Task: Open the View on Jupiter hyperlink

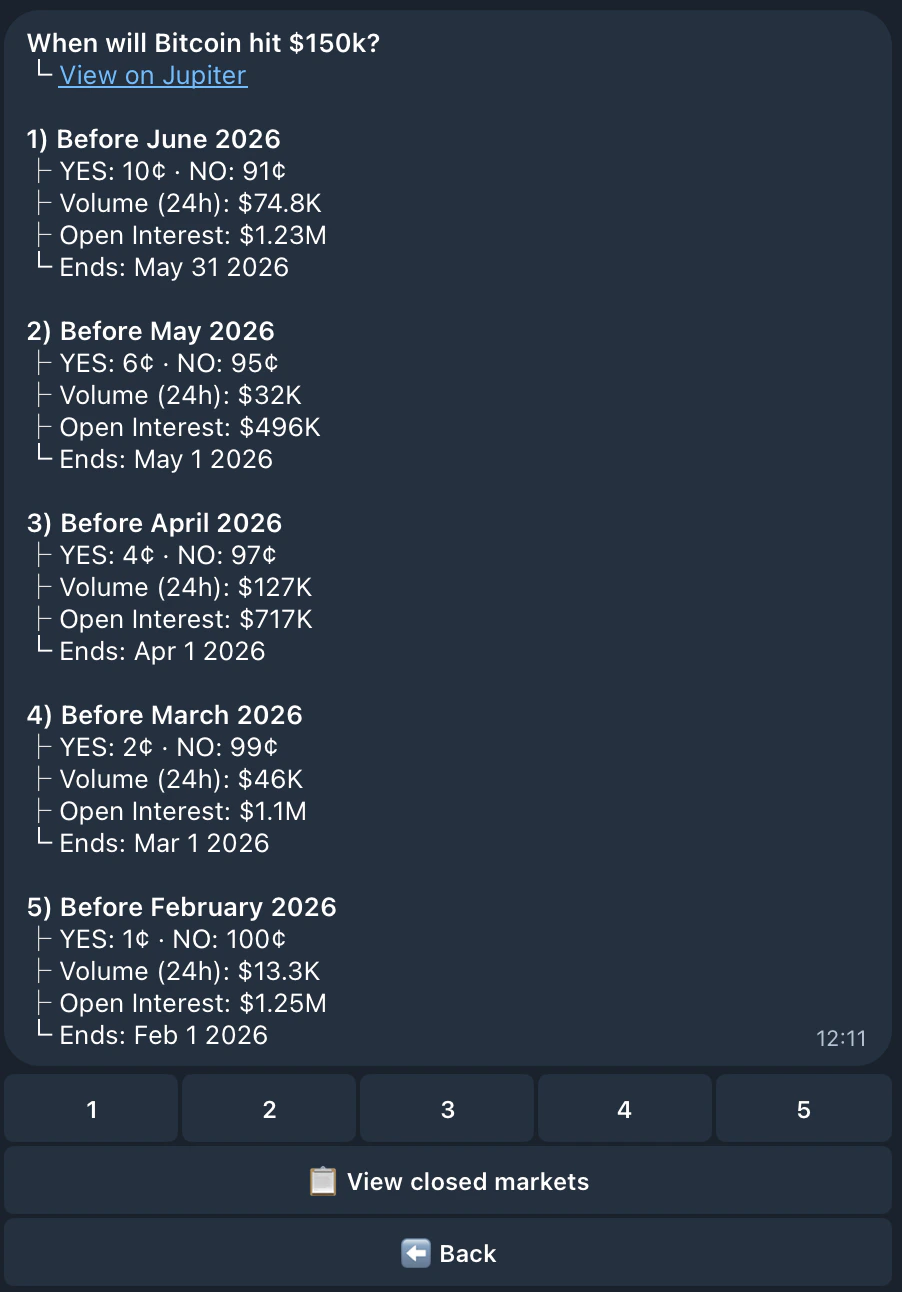Action: tap(152, 75)
